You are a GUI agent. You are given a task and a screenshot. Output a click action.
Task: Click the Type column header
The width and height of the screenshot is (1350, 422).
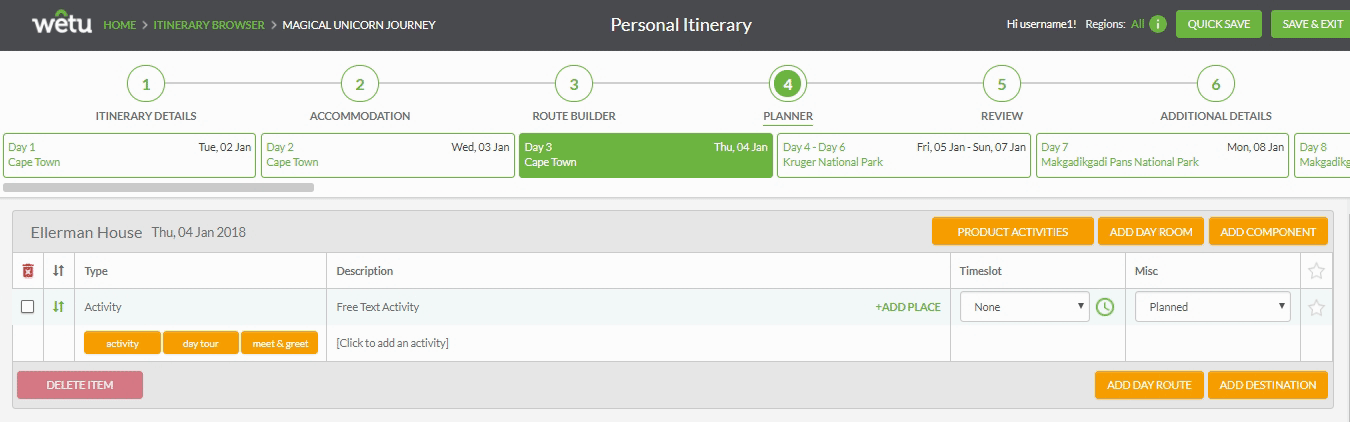coord(96,271)
